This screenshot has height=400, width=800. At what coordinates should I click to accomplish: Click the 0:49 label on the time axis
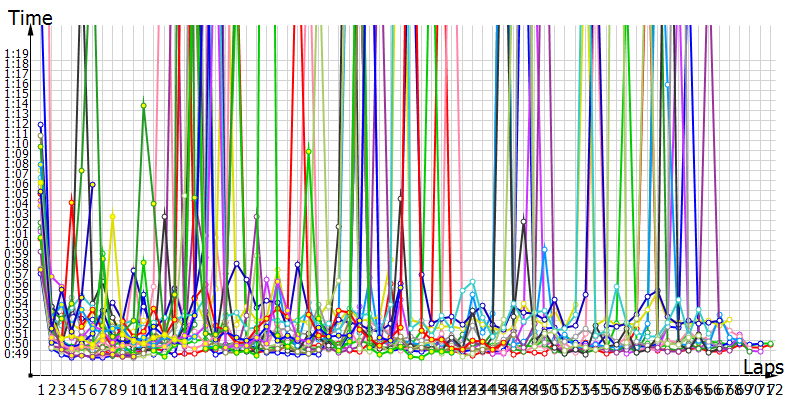(x=16, y=353)
